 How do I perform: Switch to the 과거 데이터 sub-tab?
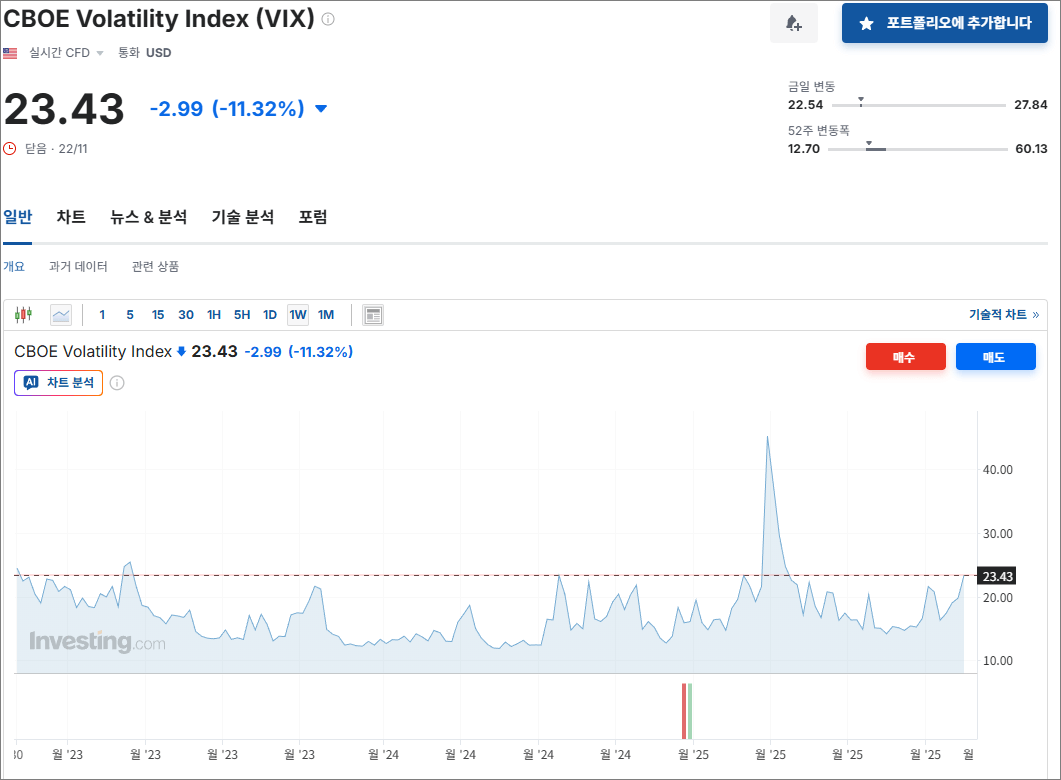(x=78, y=267)
